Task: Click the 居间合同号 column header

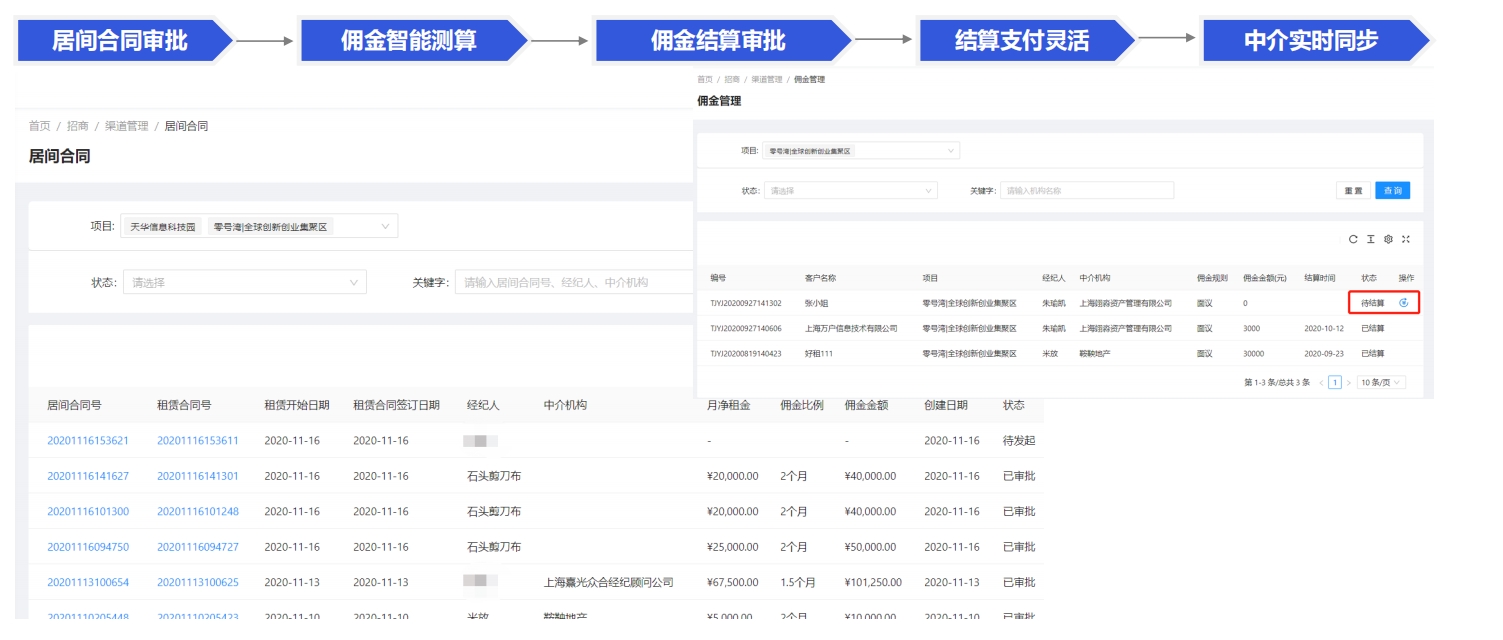Action: point(74,405)
